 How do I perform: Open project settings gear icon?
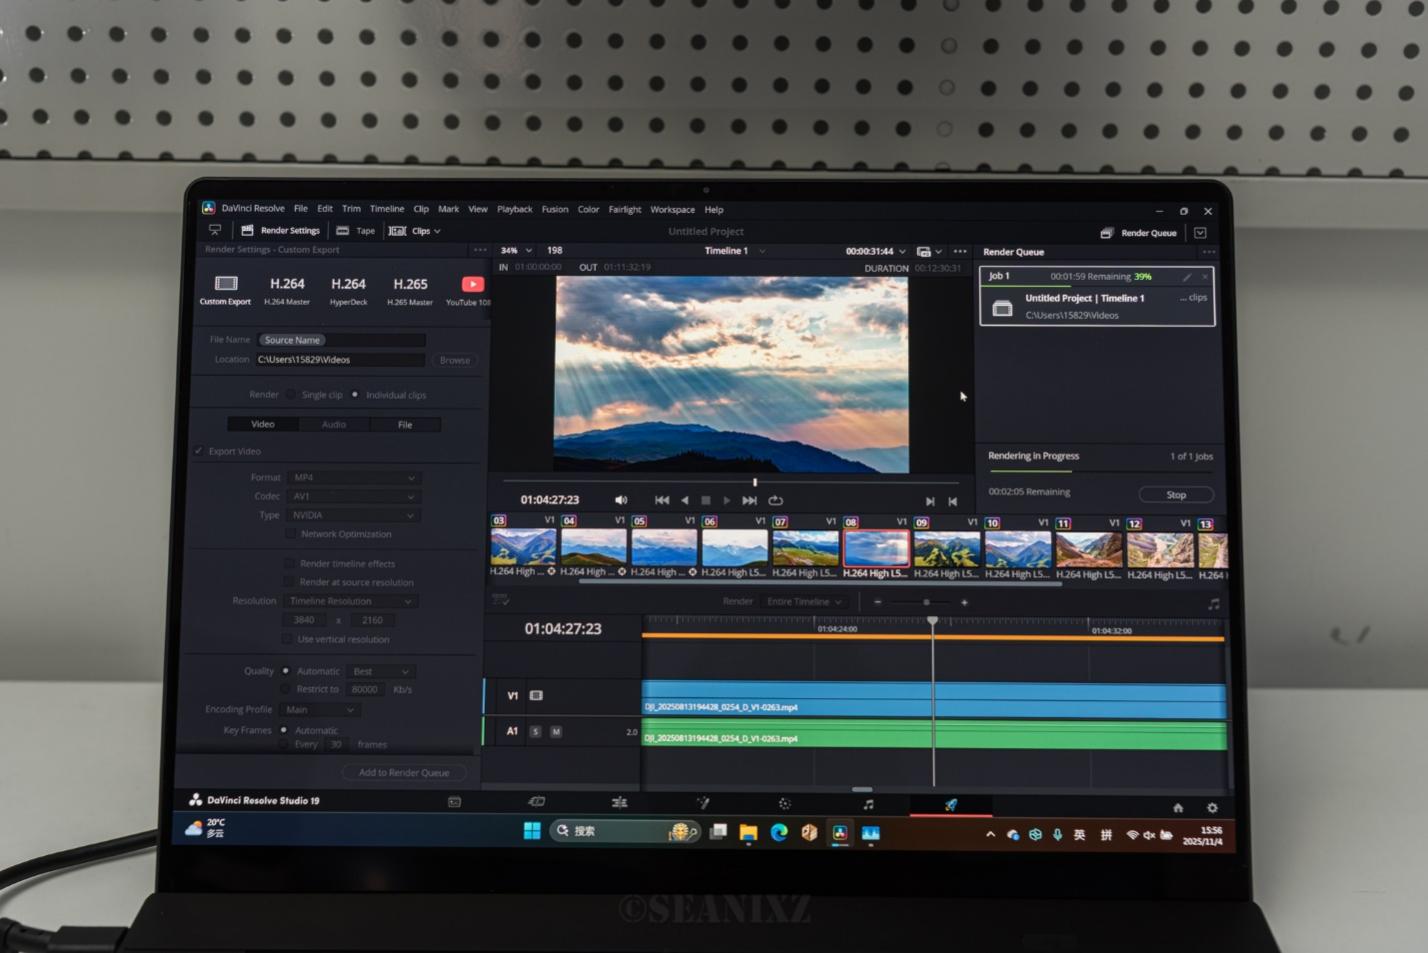[x=1212, y=808]
